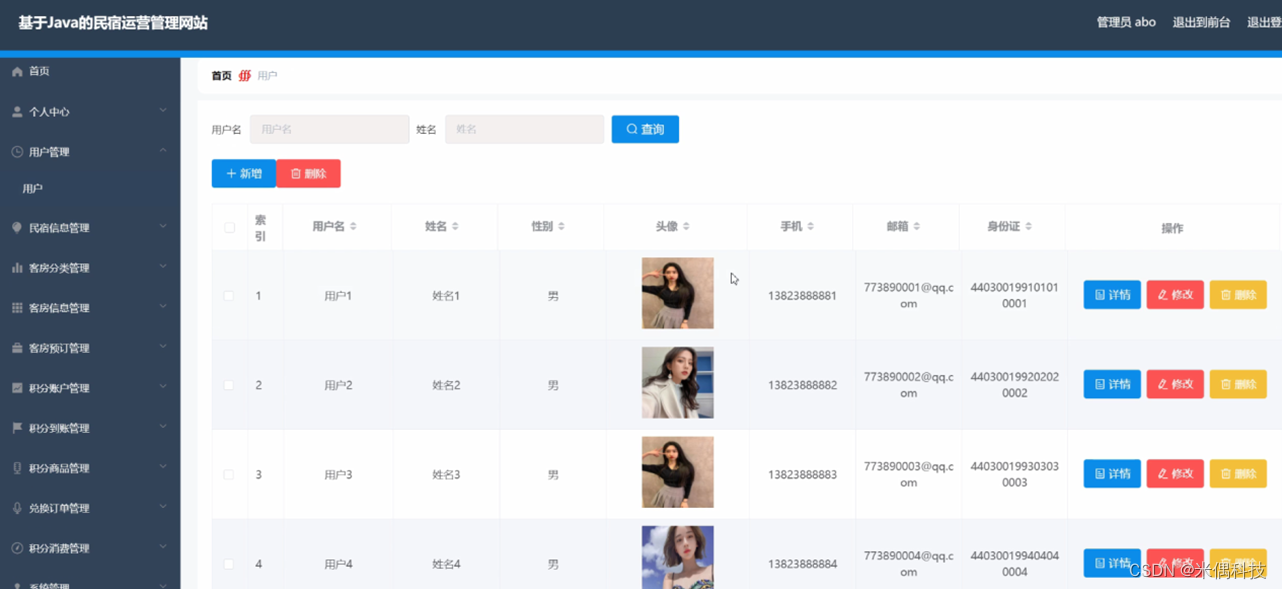This screenshot has height=589, width=1282.
Task: Click 管理员 abo in the header
Action: point(1126,22)
